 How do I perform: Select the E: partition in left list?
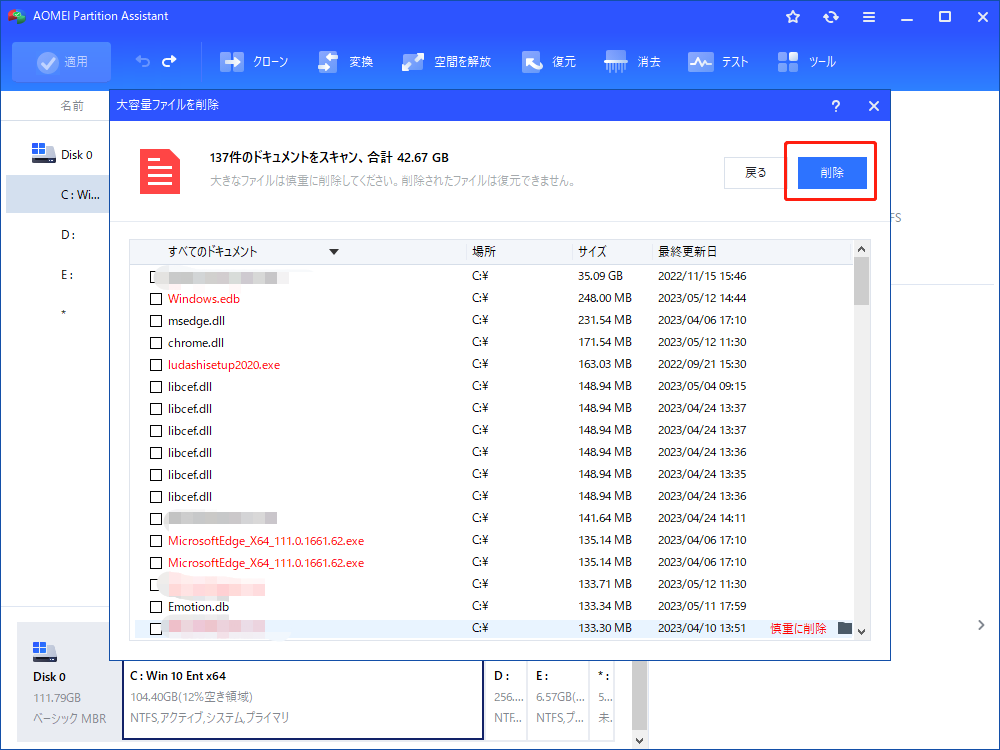tap(67, 275)
